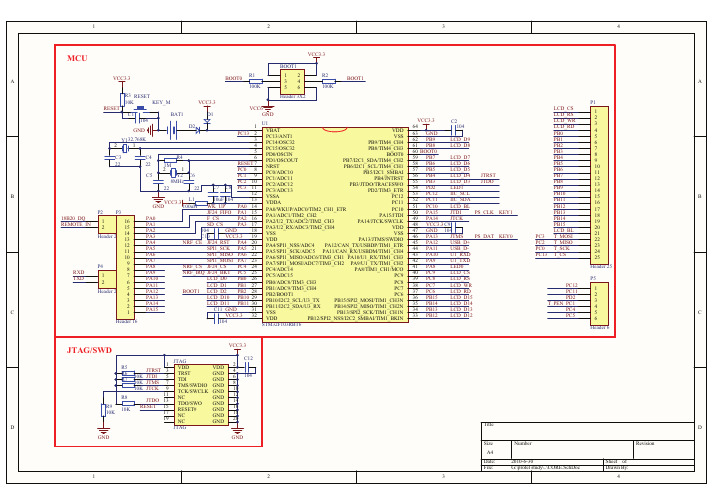
Task: Click the RESET push-button symbol KEY_M
Action: pyautogui.click(x=141, y=109)
